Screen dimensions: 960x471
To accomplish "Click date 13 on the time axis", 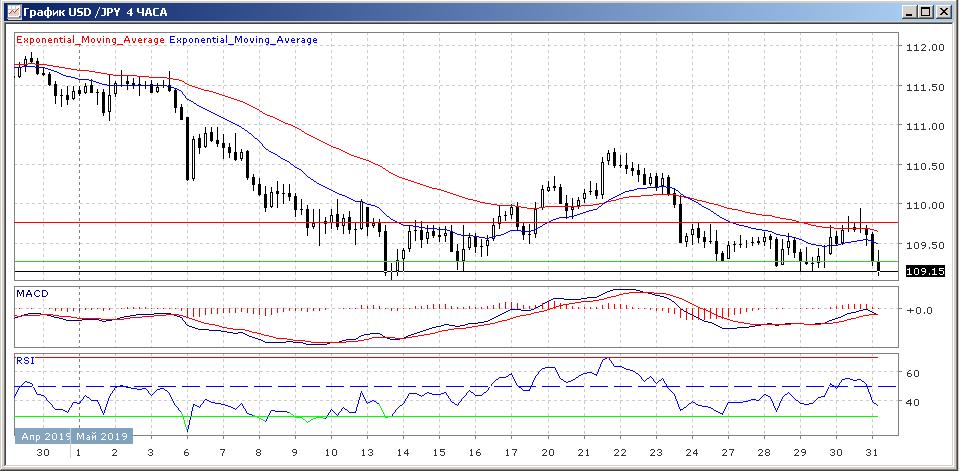I will tap(367, 452).
